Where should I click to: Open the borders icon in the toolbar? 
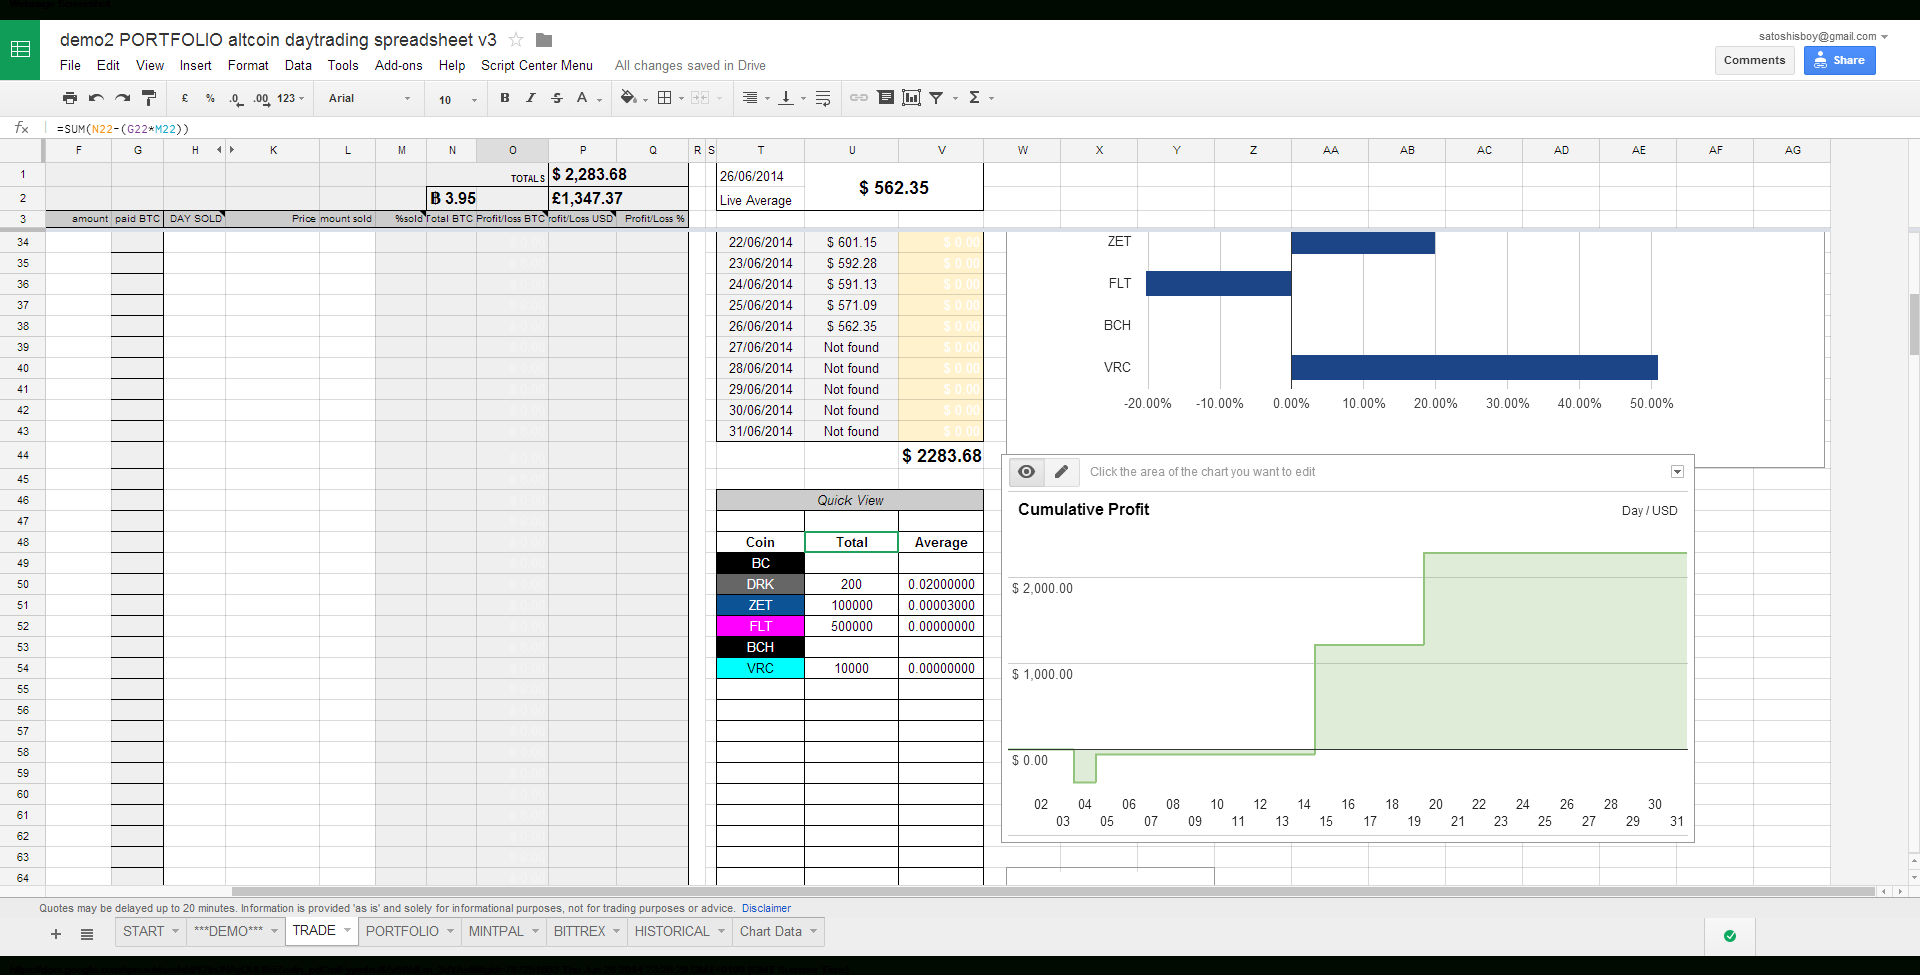(x=666, y=98)
